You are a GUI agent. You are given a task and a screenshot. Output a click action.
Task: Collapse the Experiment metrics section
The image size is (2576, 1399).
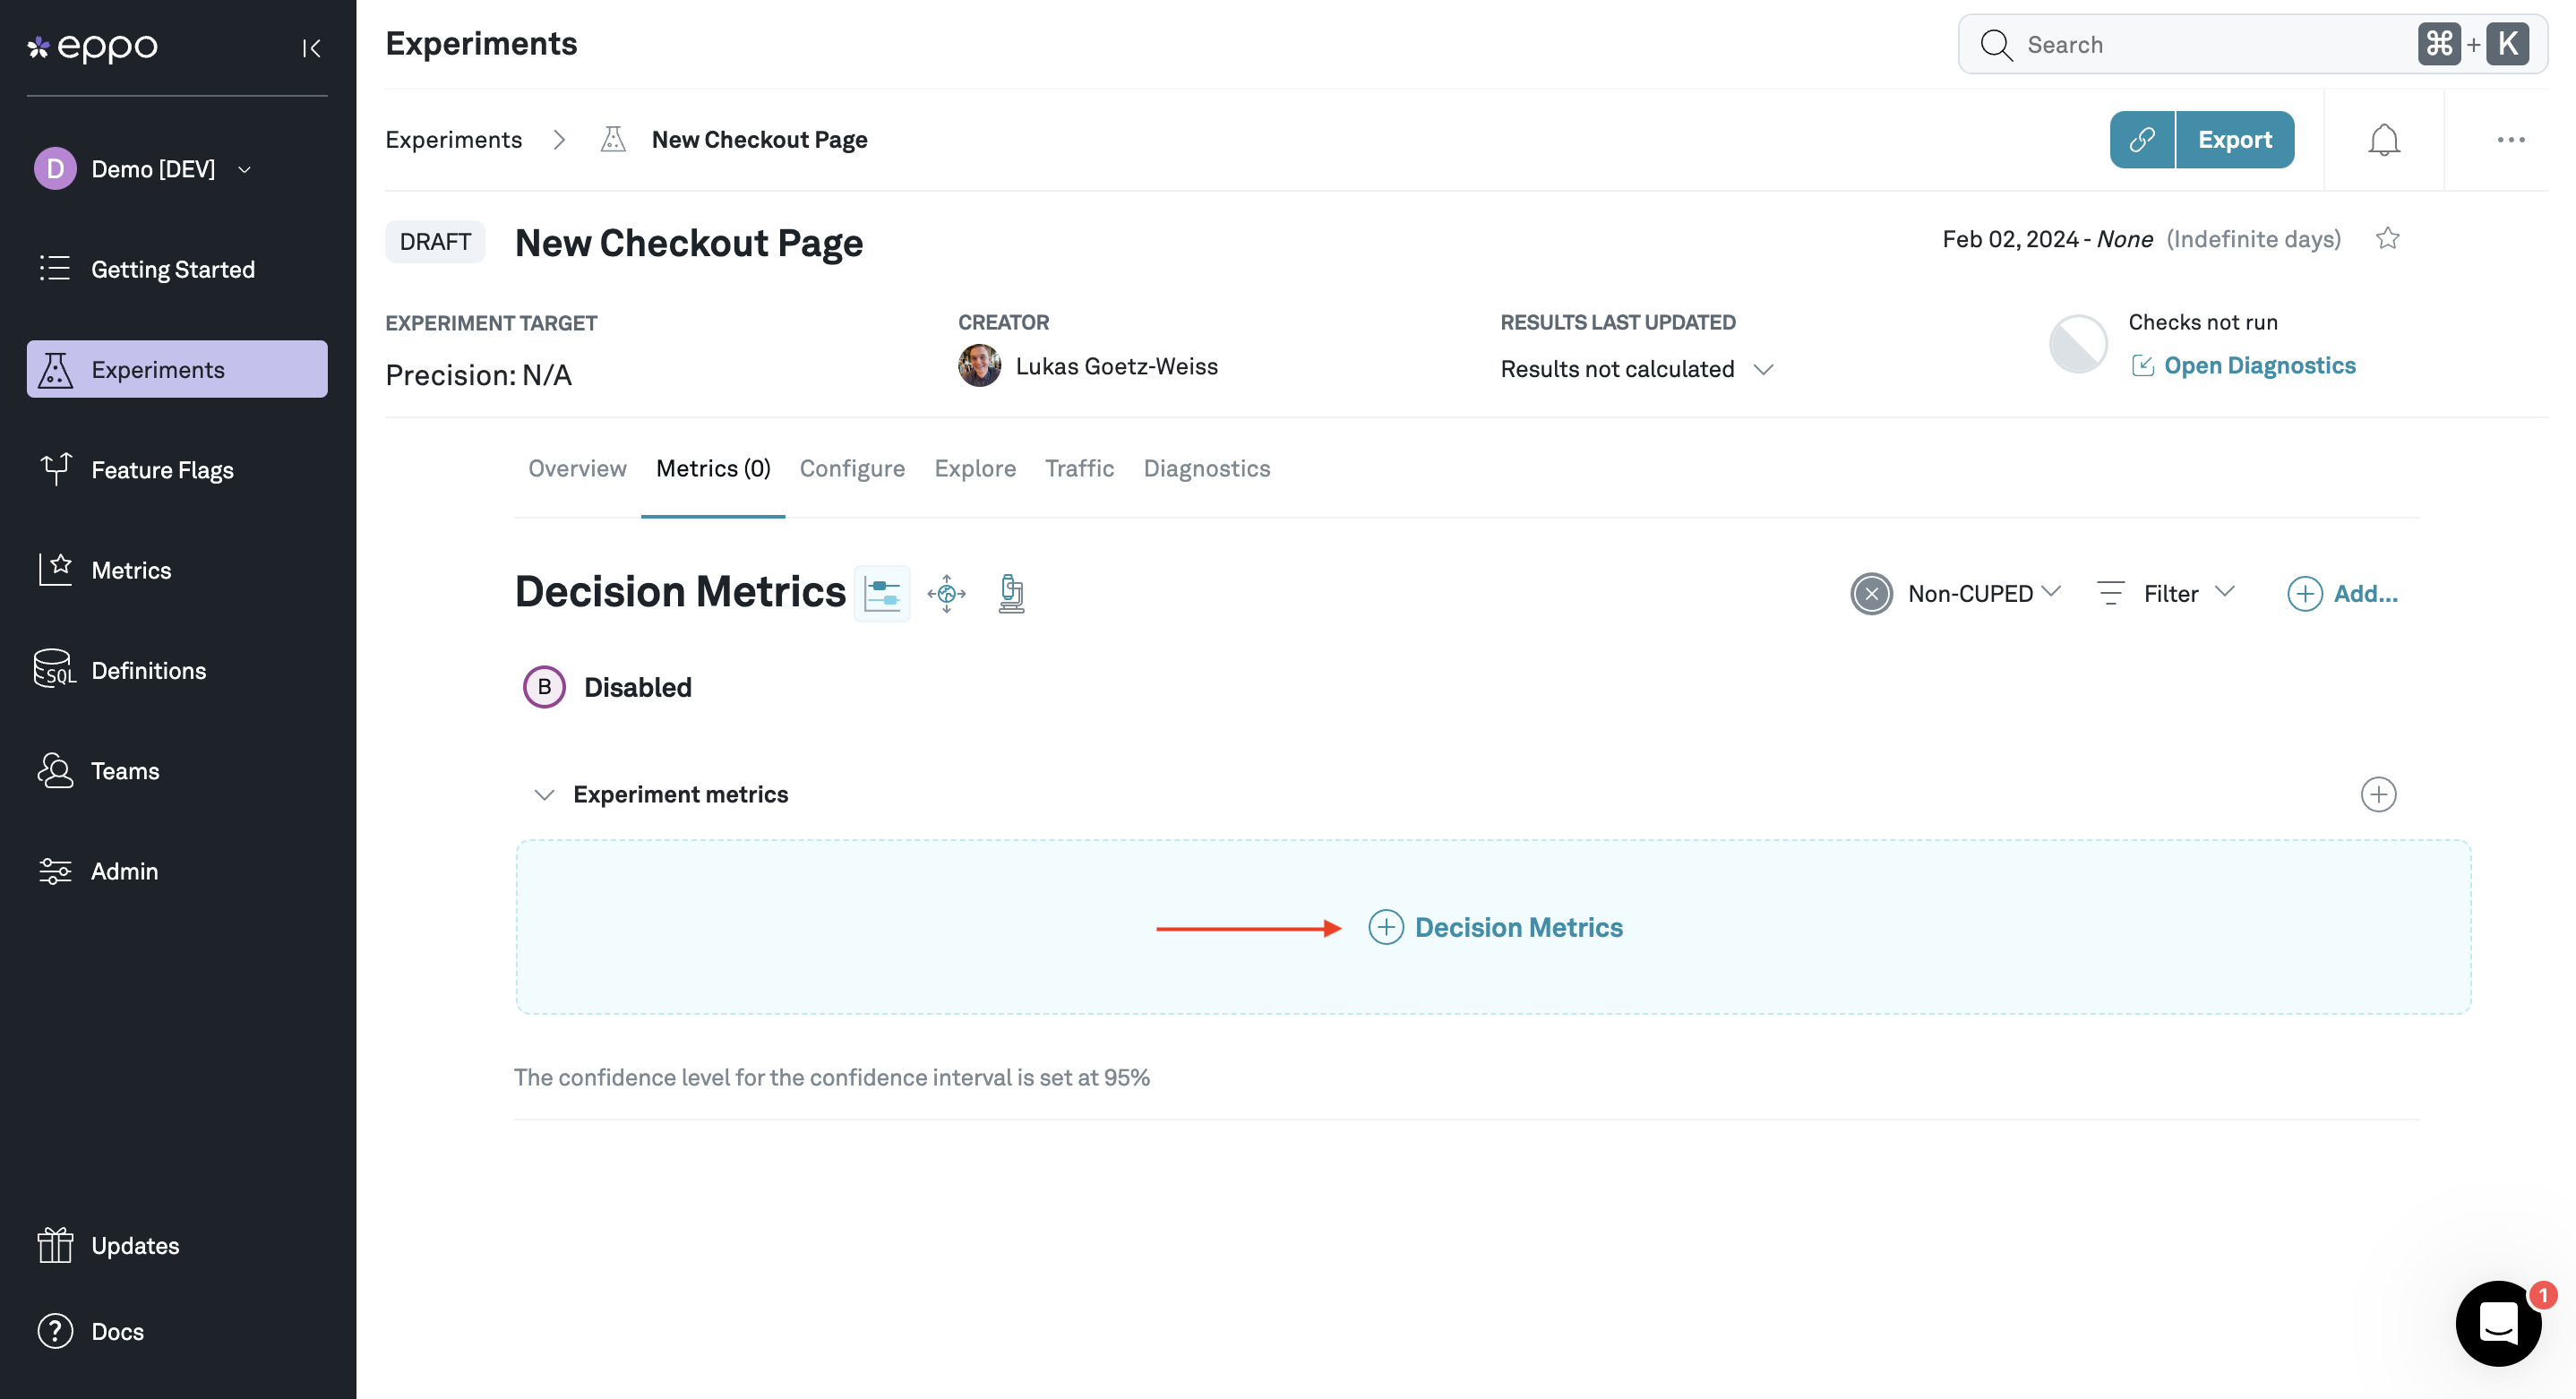543,794
